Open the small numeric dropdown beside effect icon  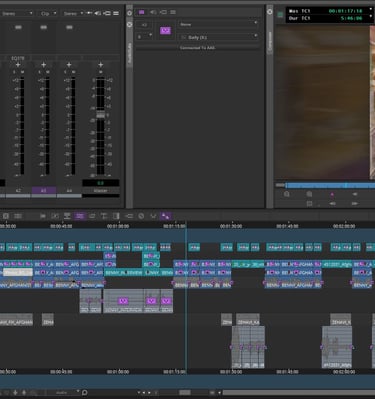144,36
